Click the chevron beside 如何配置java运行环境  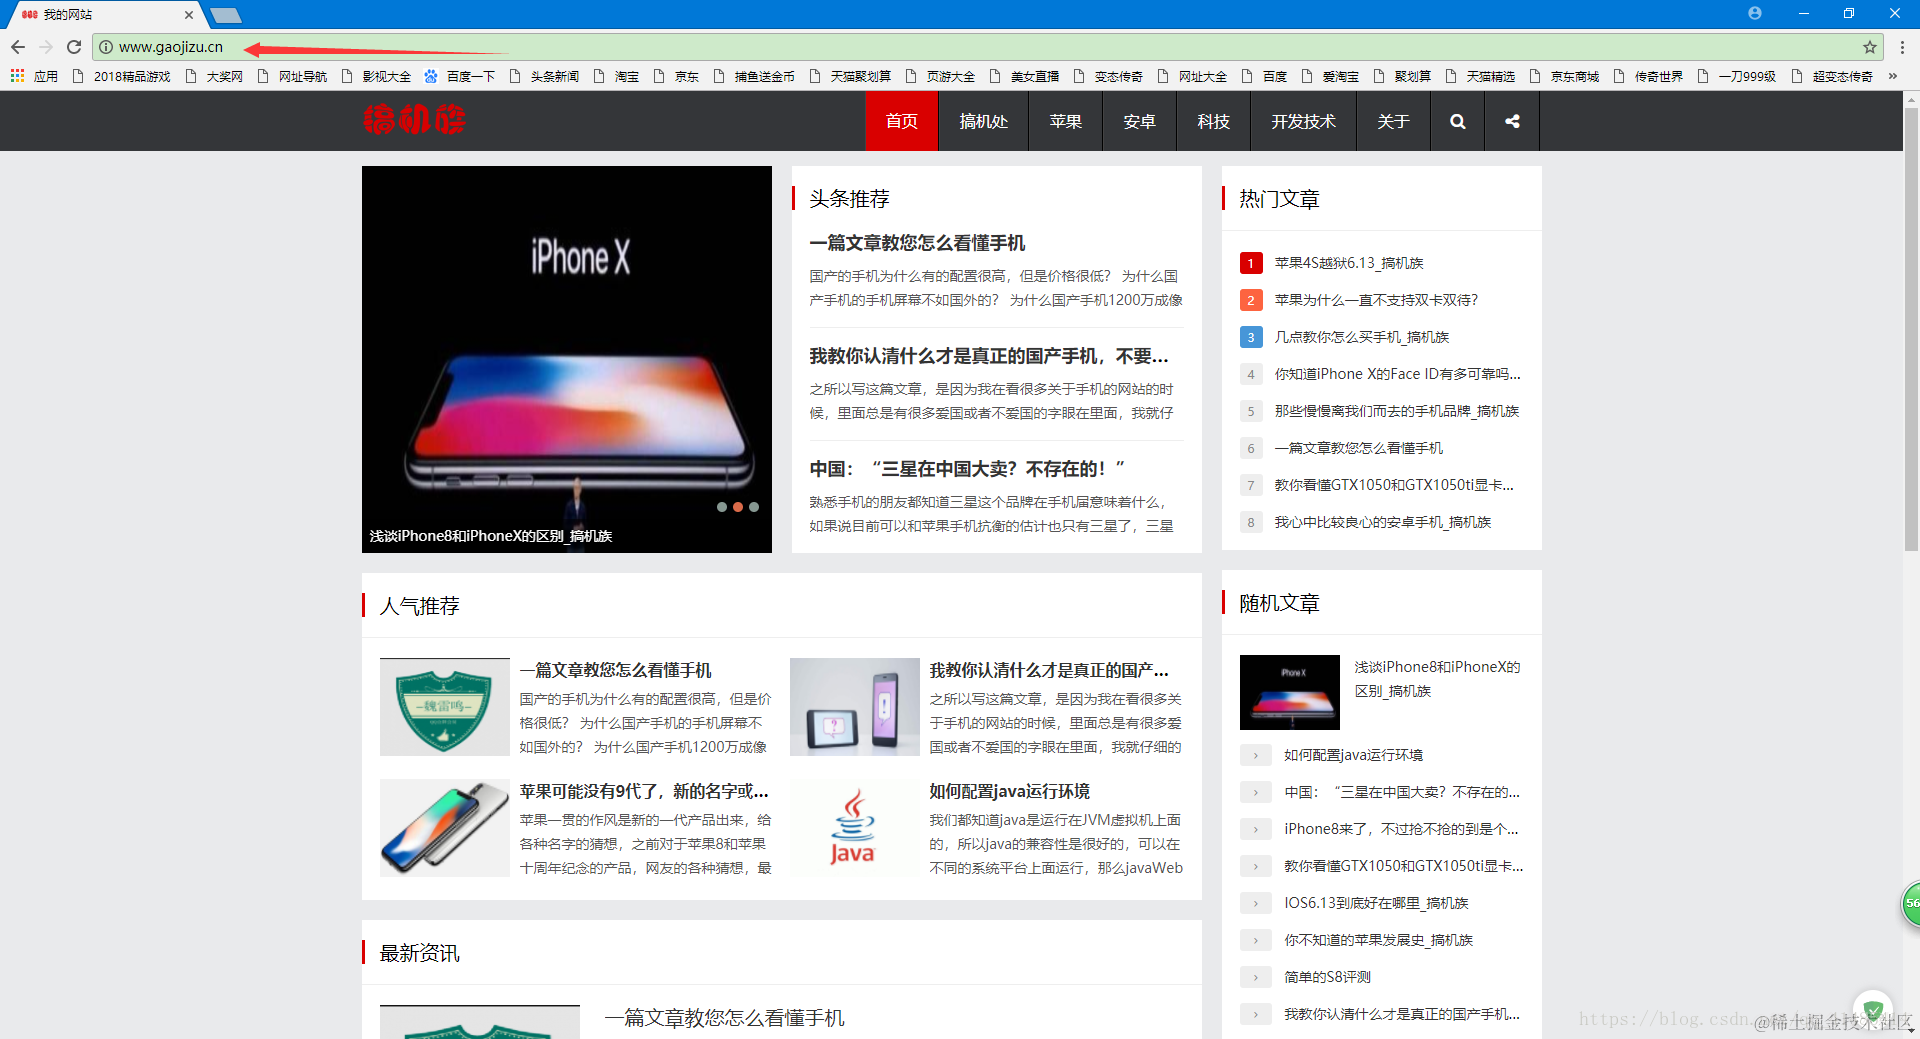[1256, 755]
